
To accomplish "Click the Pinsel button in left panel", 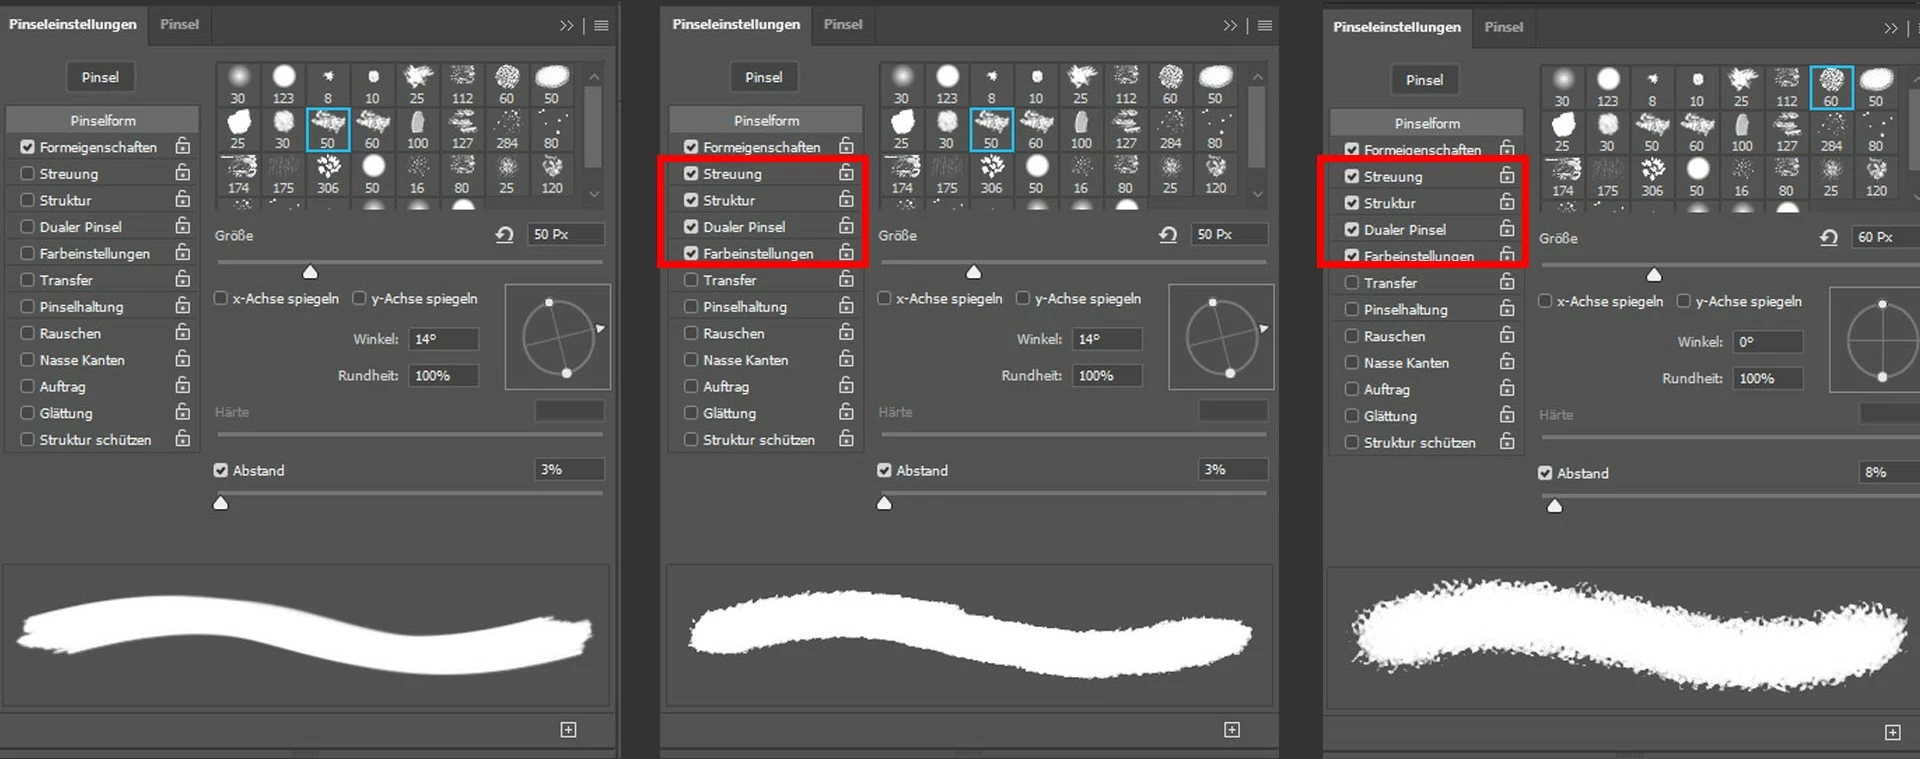I will [x=100, y=77].
